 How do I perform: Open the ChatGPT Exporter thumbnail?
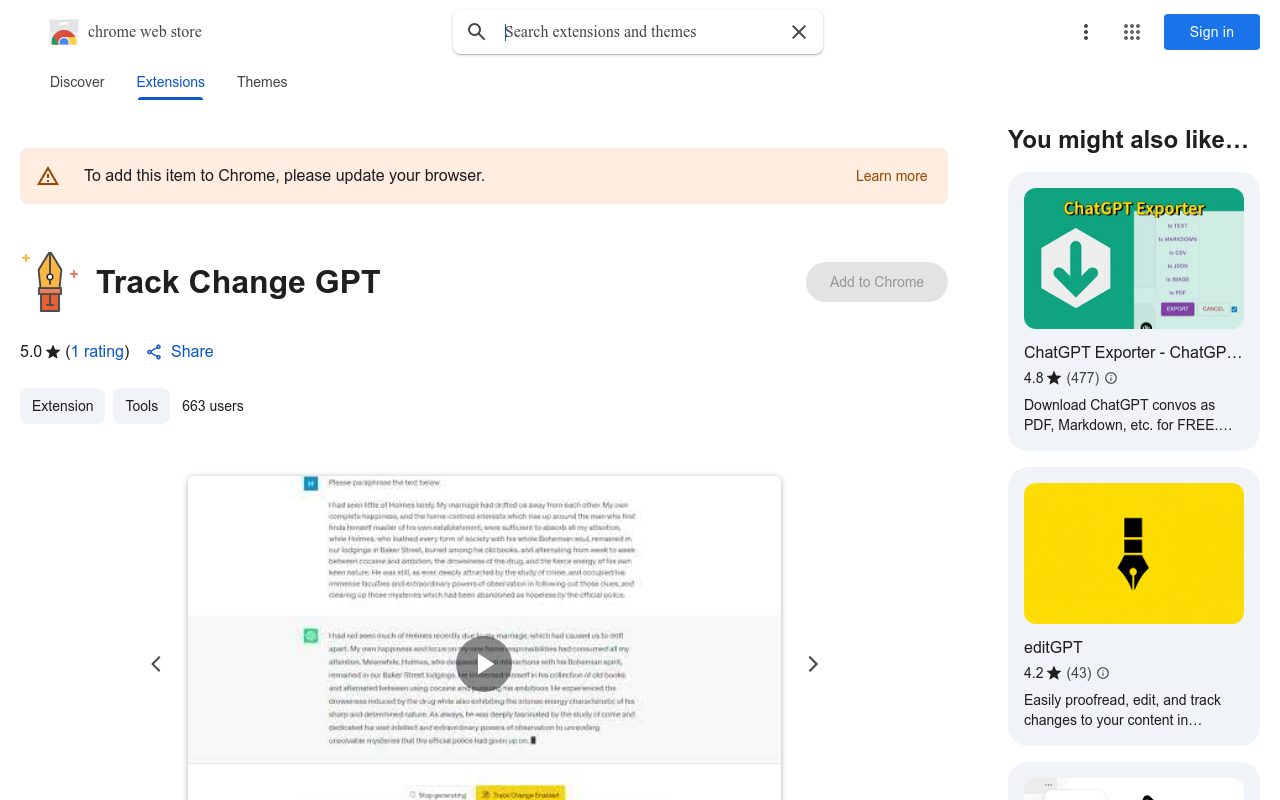pyautogui.click(x=1134, y=259)
